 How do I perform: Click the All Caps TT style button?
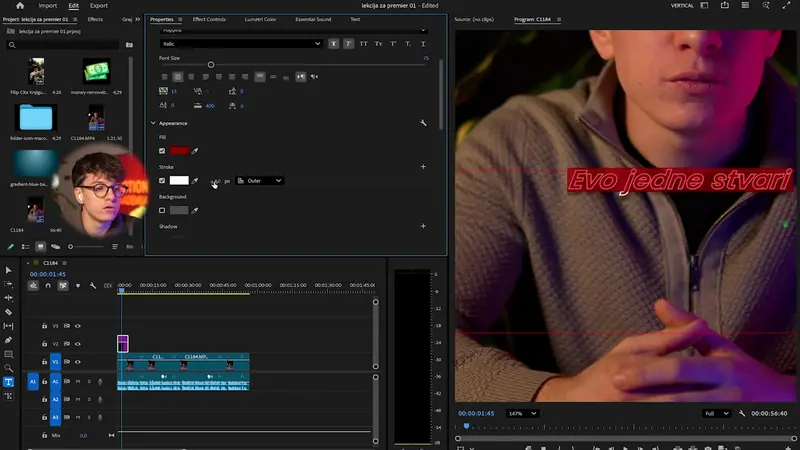click(363, 44)
